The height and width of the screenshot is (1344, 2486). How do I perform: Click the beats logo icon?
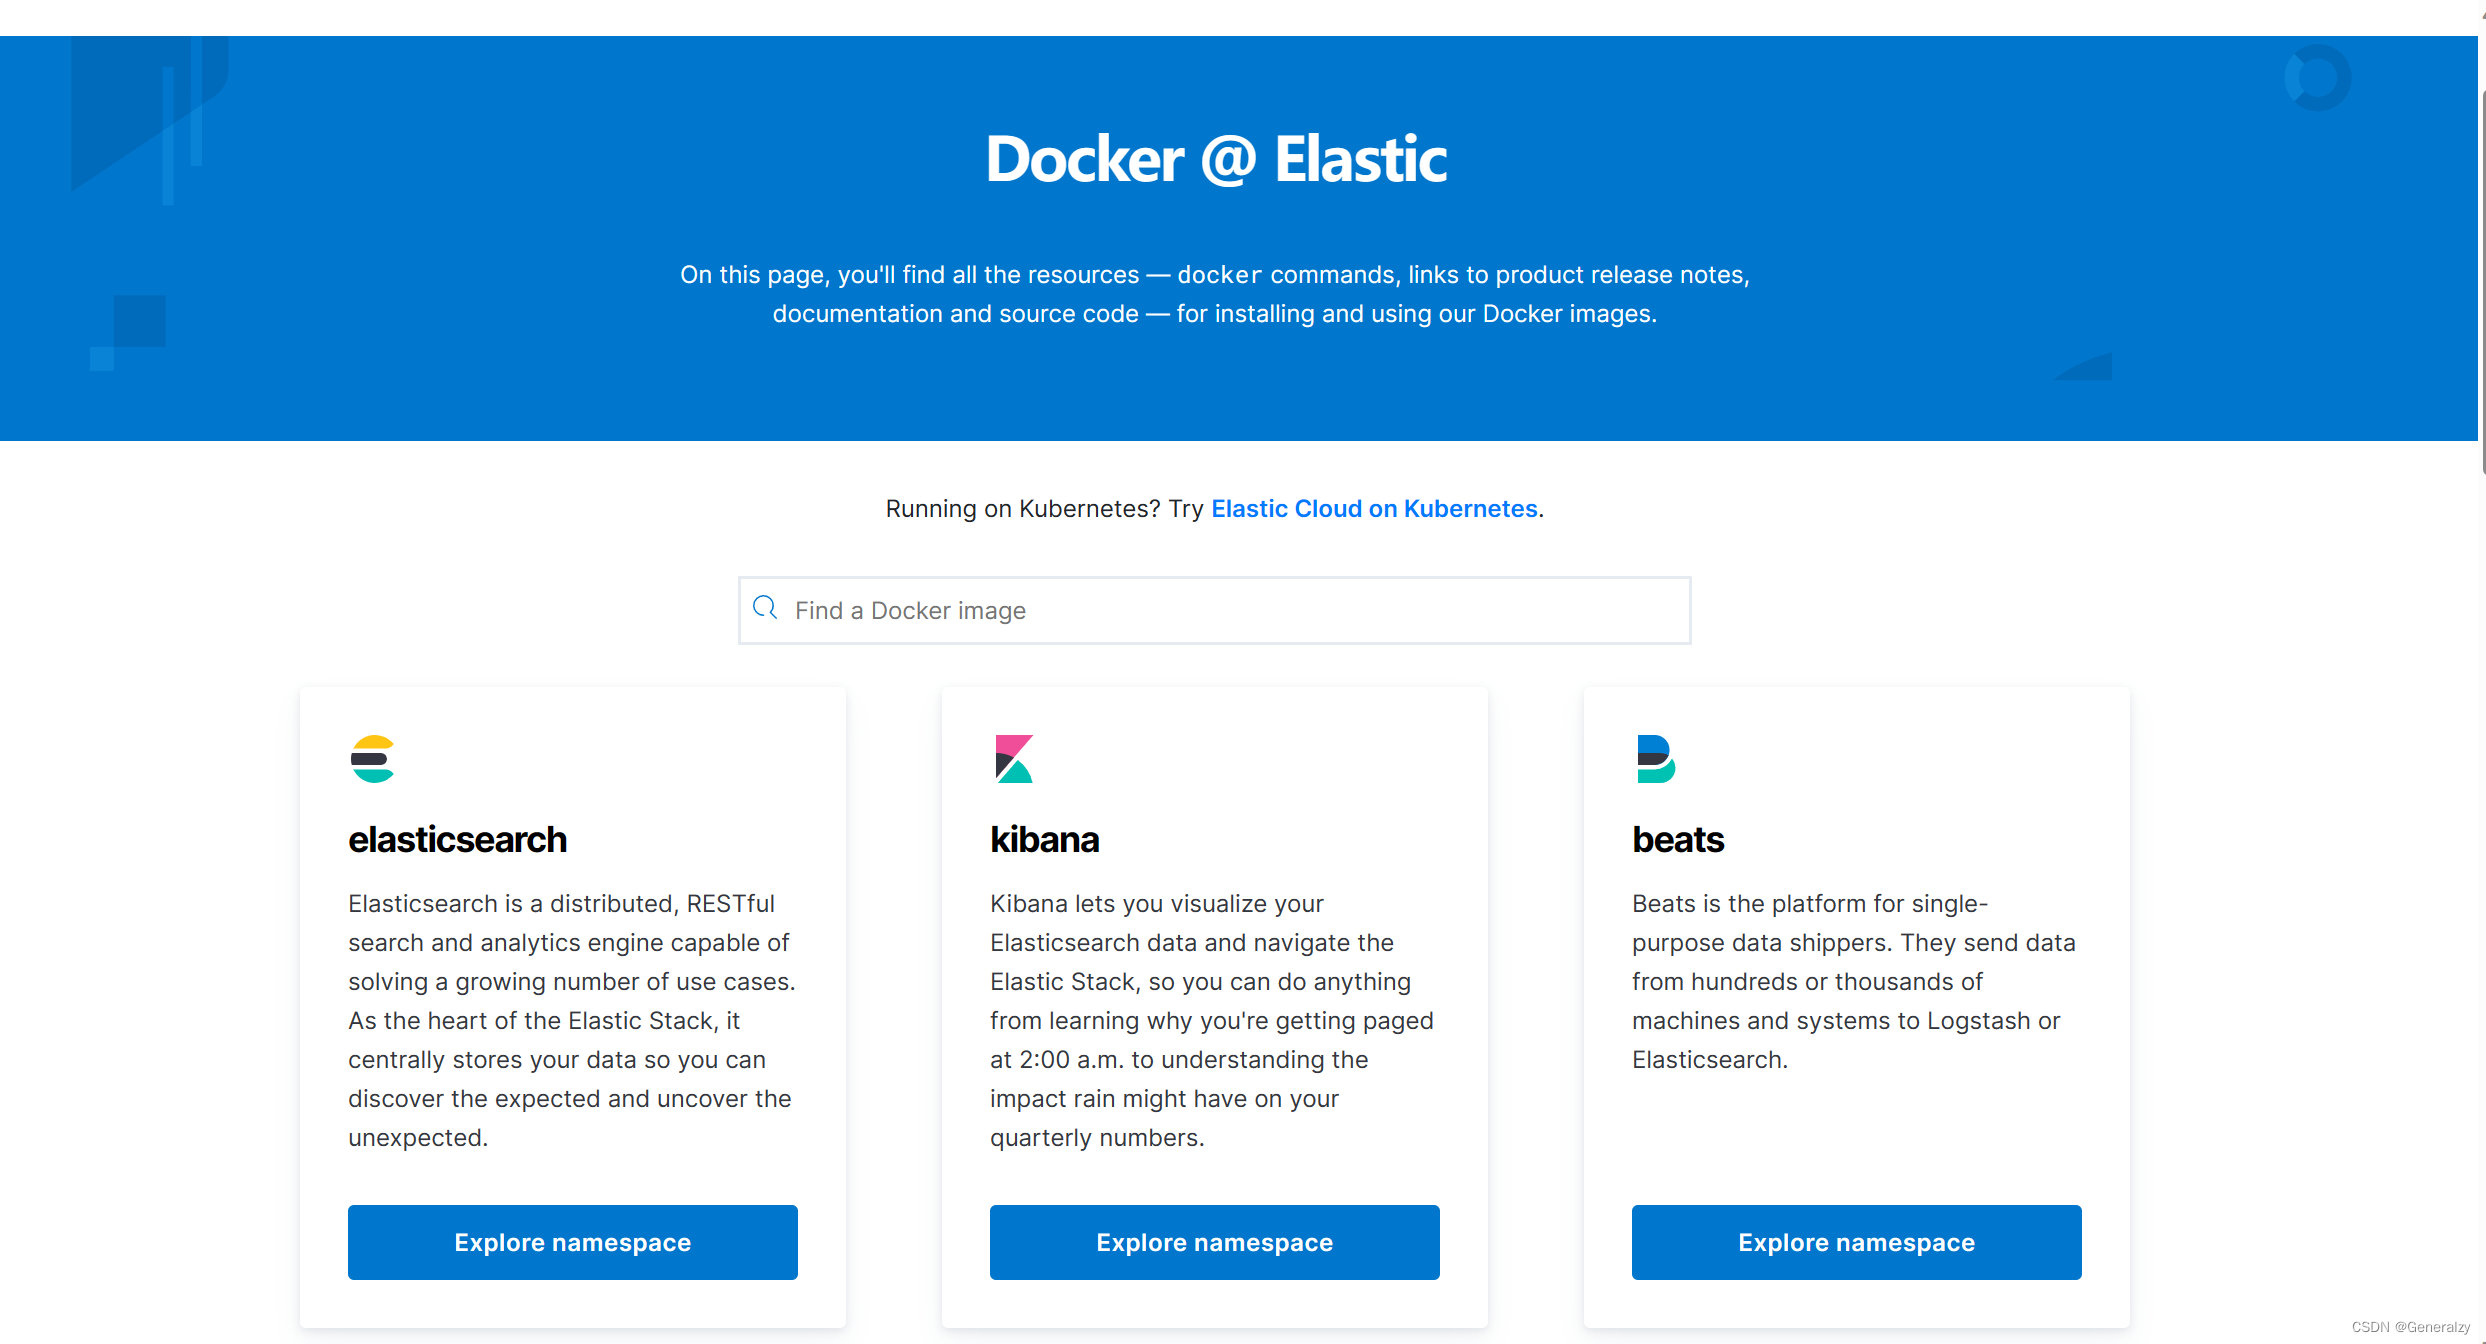tap(1655, 759)
